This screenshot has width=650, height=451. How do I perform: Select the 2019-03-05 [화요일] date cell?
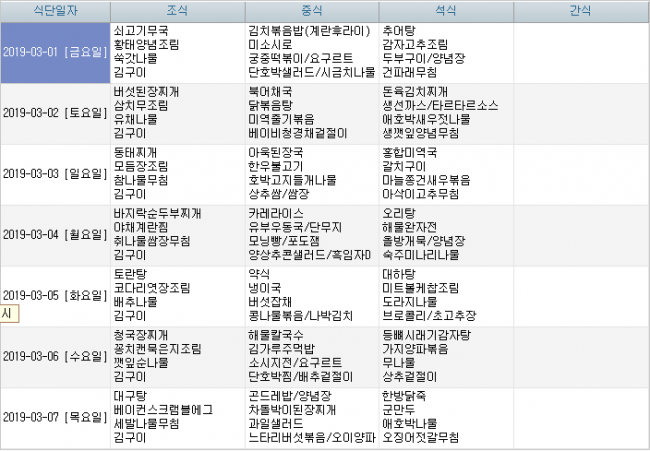click(x=55, y=295)
